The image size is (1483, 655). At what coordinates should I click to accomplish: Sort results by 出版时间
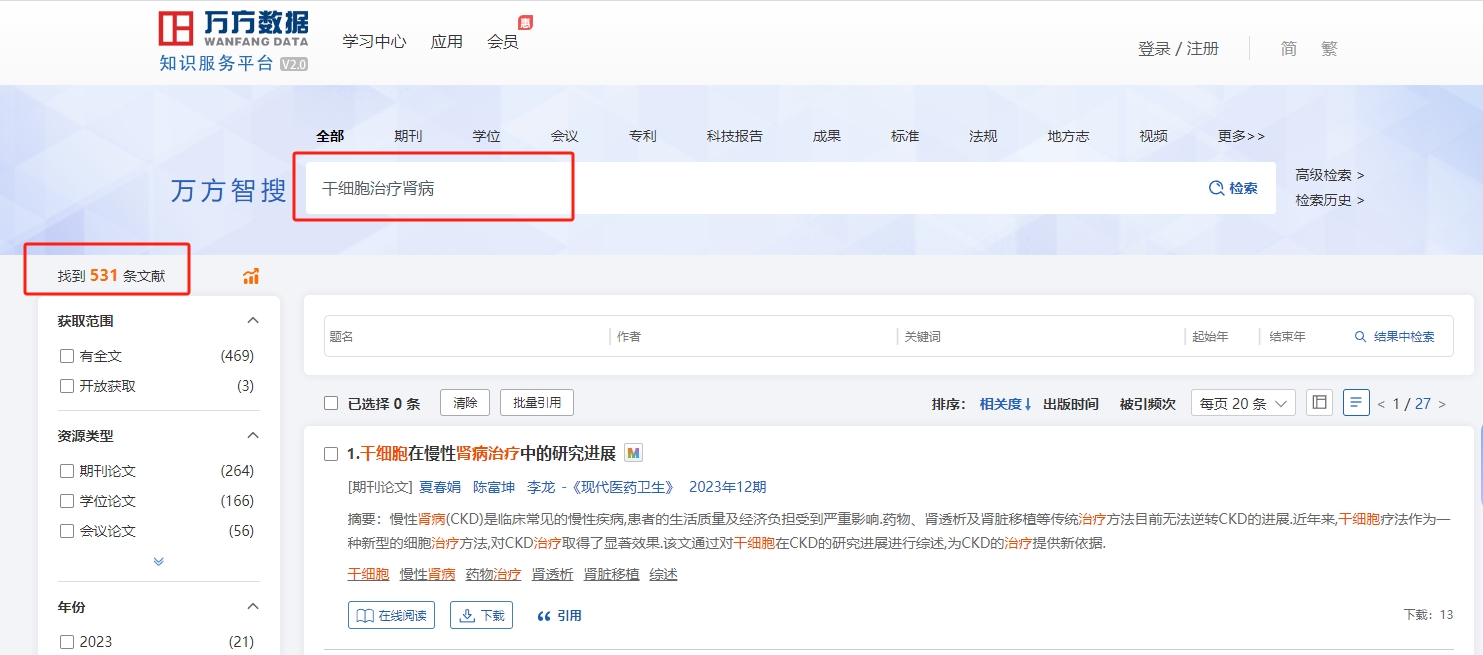(1070, 404)
